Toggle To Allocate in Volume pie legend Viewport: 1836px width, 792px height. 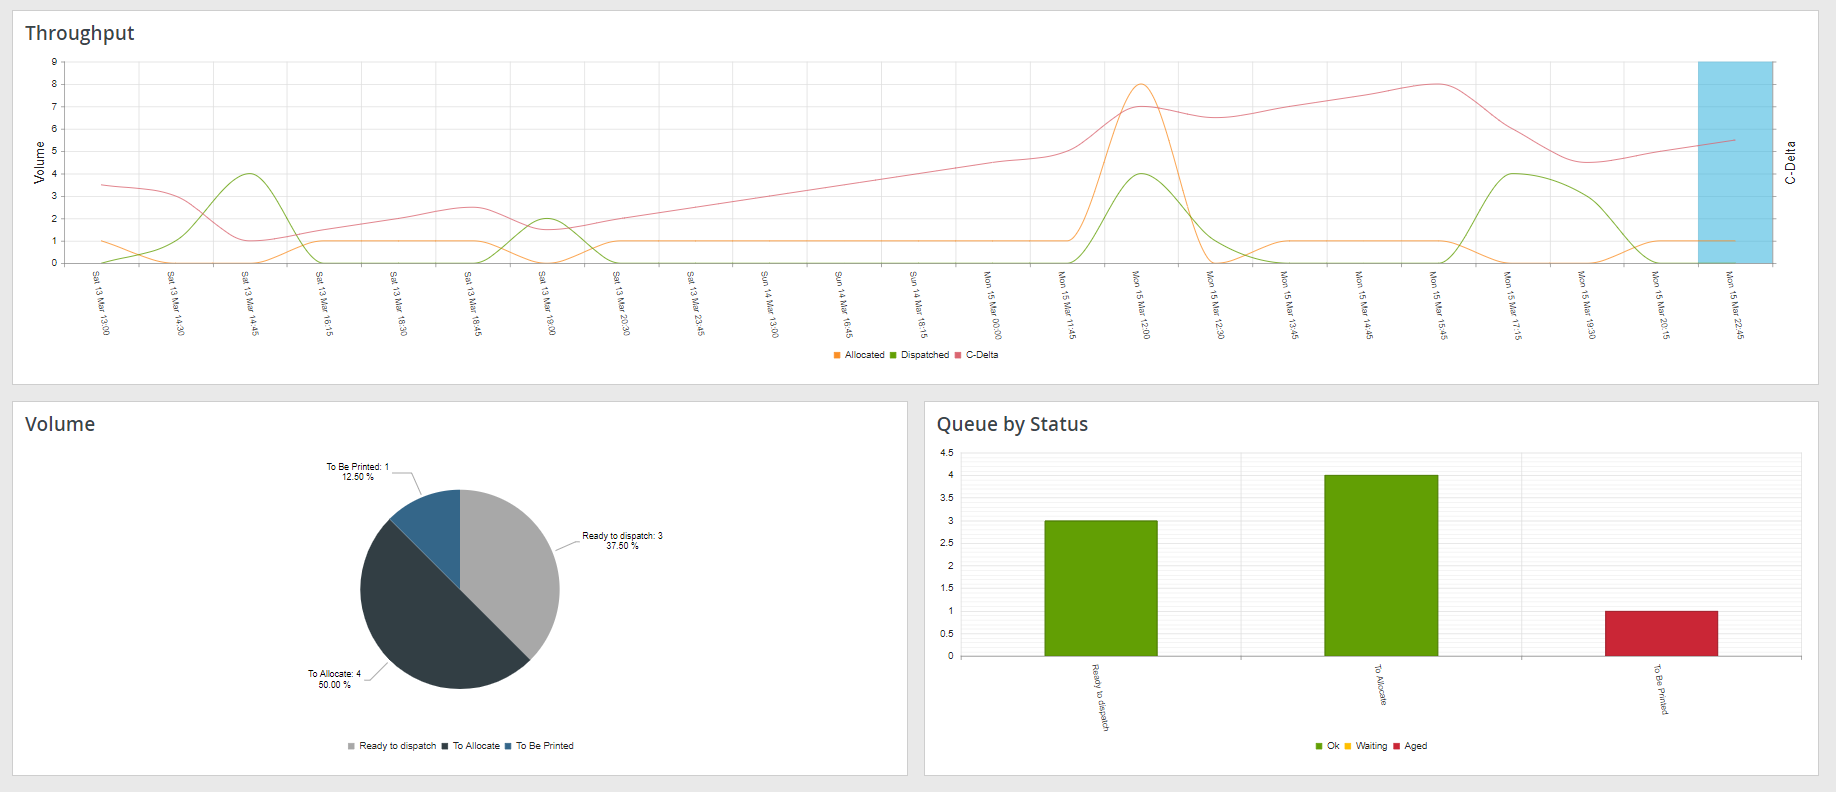470,746
